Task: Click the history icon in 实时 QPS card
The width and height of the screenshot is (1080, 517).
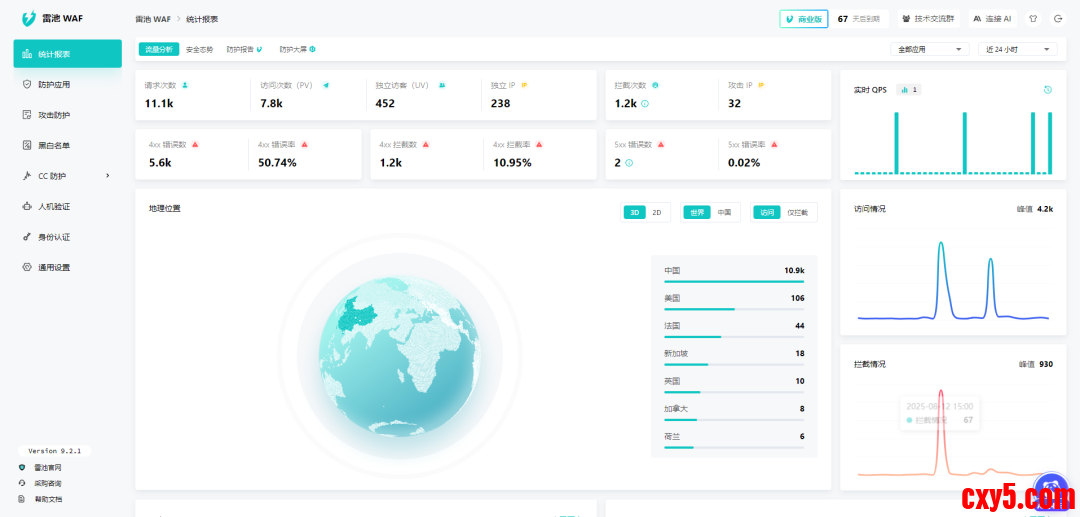Action: pyautogui.click(x=1047, y=89)
